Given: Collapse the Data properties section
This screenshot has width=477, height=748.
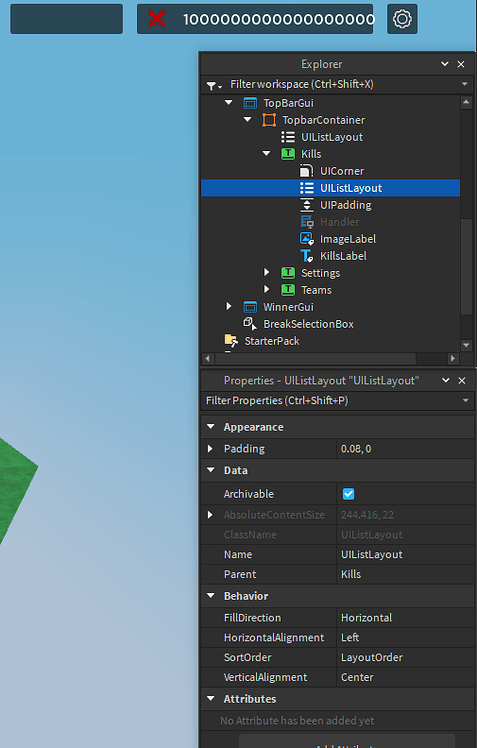Looking at the screenshot, I should [211, 470].
